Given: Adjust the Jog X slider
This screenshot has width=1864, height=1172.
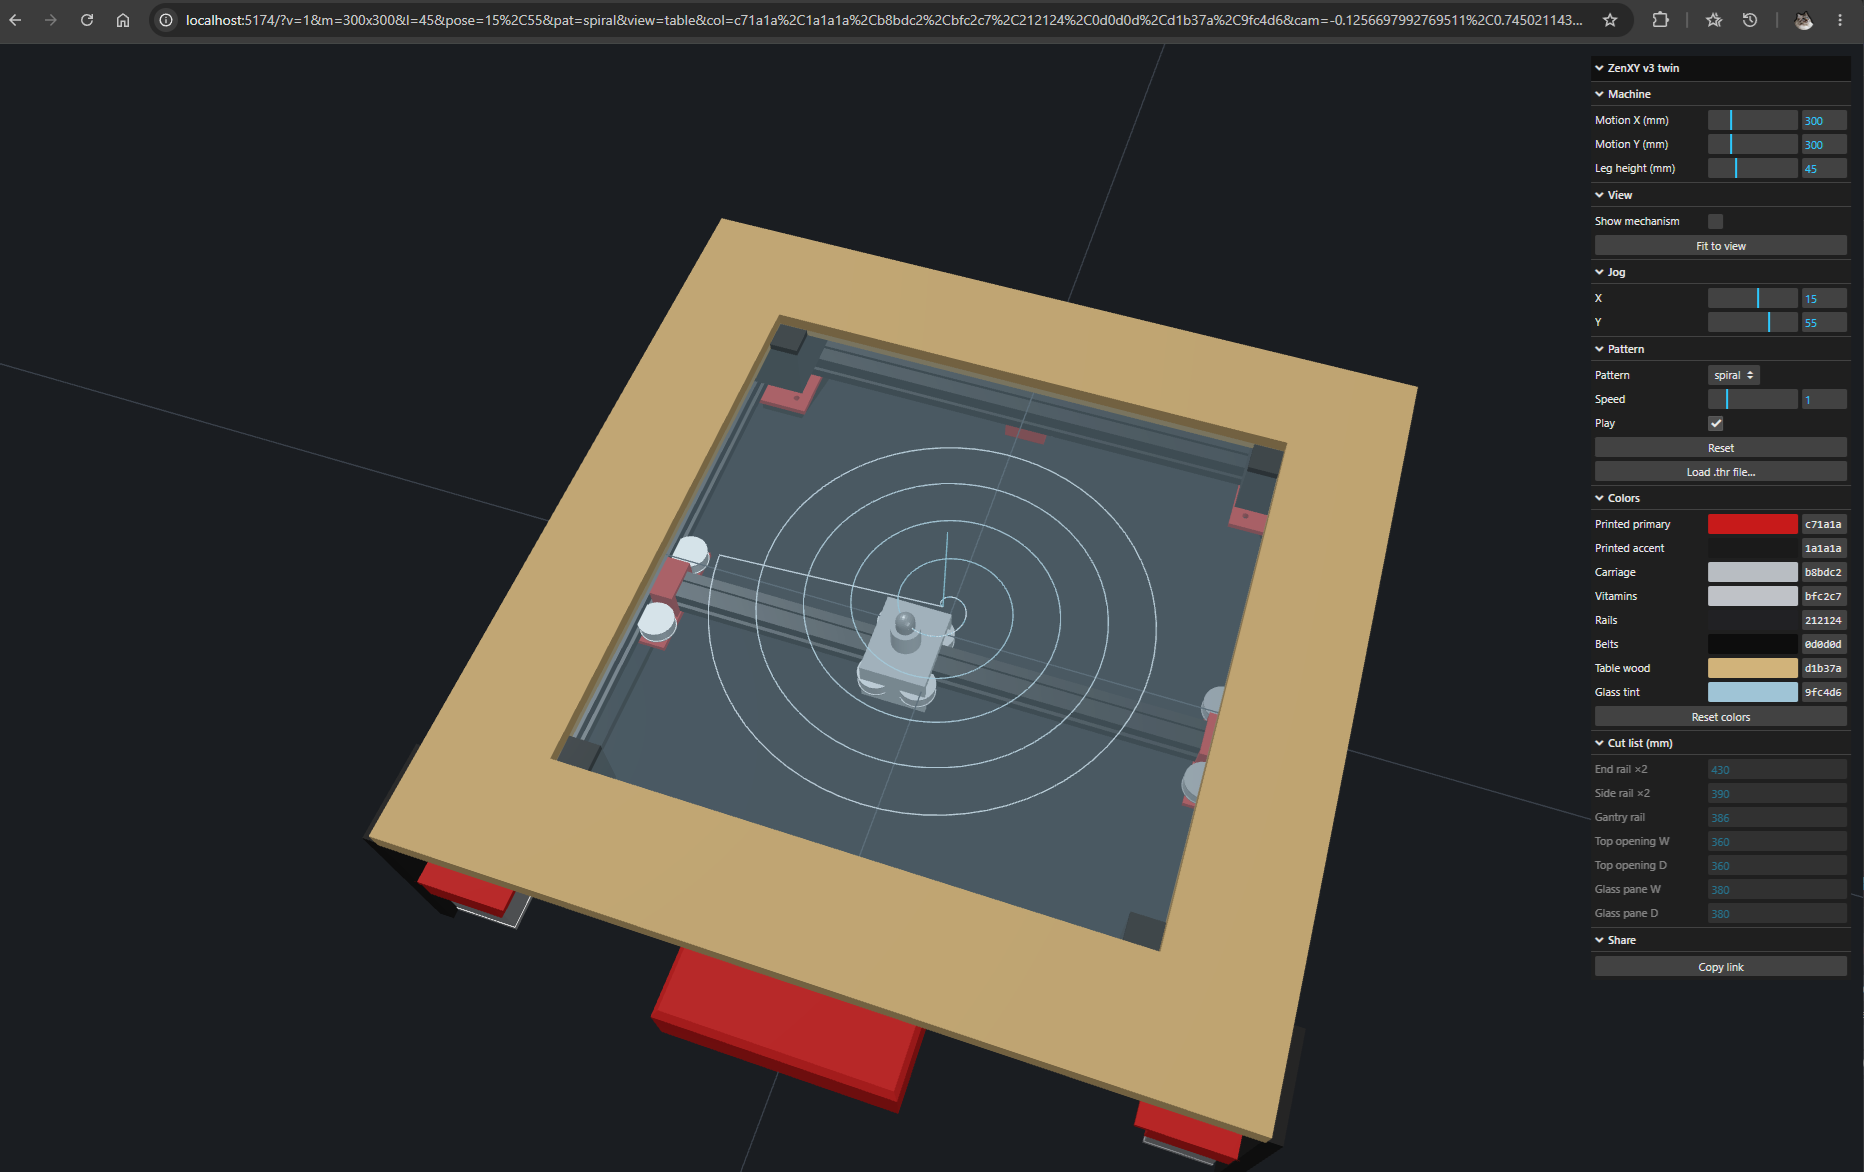Looking at the screenshot, I should (1752, 298).
